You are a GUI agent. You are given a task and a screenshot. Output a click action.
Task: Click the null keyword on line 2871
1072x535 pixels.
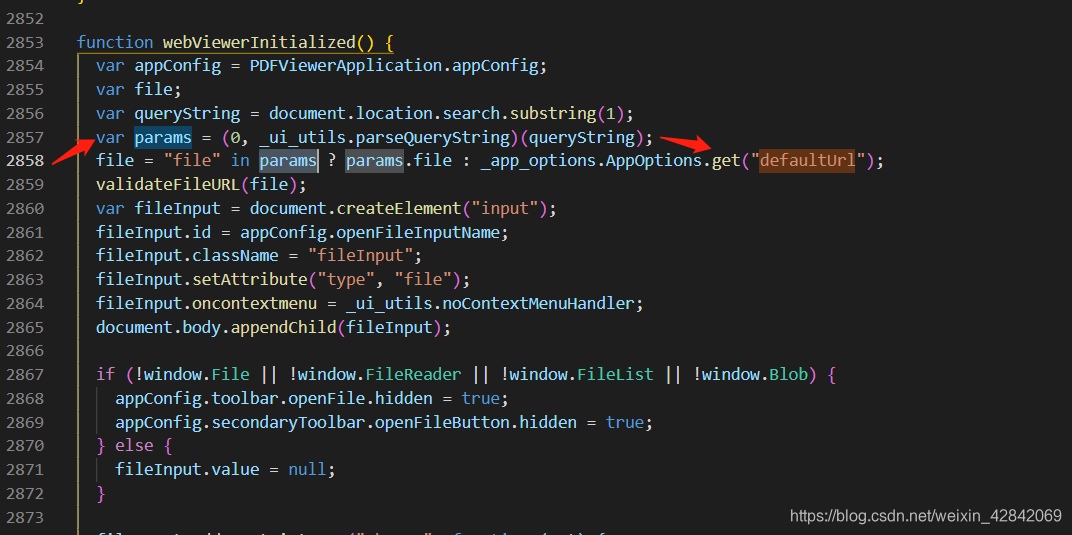pos(308,470)
